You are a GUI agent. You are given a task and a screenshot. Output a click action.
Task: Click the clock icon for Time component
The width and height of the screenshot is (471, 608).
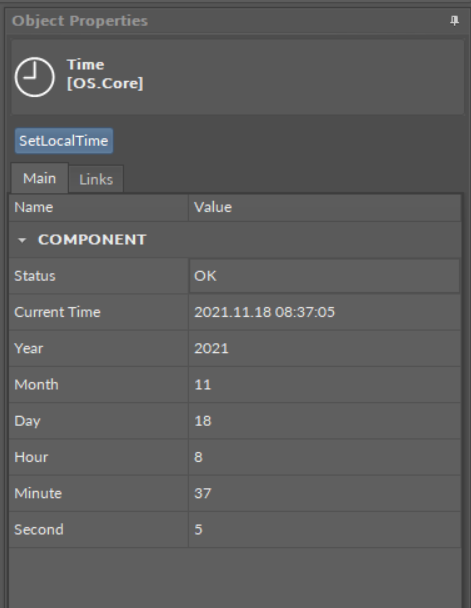point(35,77)
